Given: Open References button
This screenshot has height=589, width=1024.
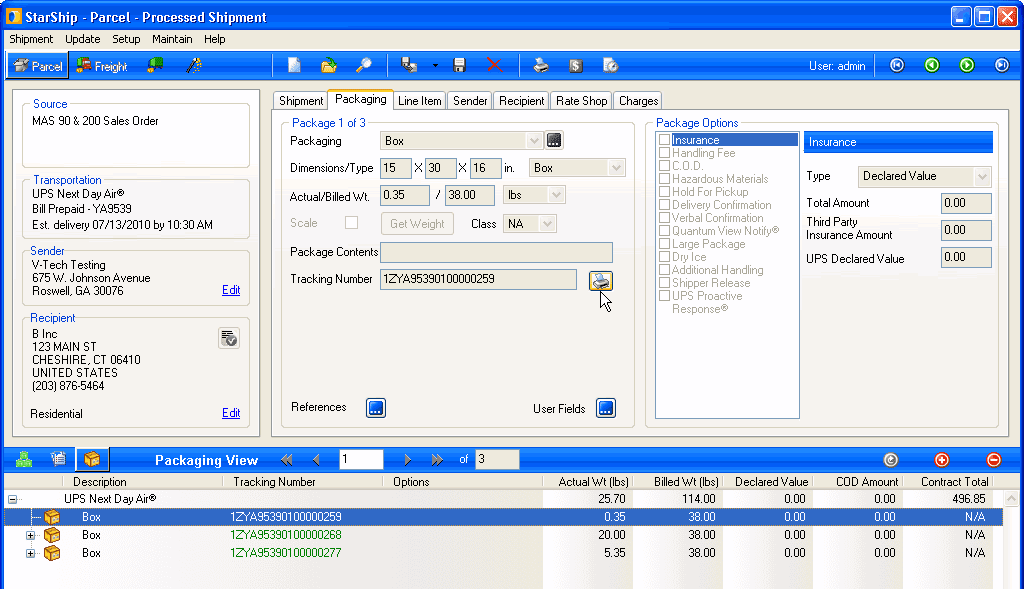Looking at the screenshot, I should (x=376, y=408).
